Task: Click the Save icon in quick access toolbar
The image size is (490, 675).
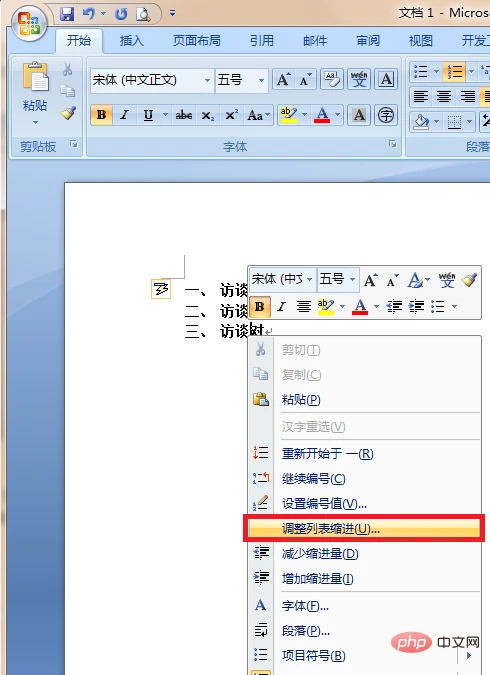Action: pos(67,14)
